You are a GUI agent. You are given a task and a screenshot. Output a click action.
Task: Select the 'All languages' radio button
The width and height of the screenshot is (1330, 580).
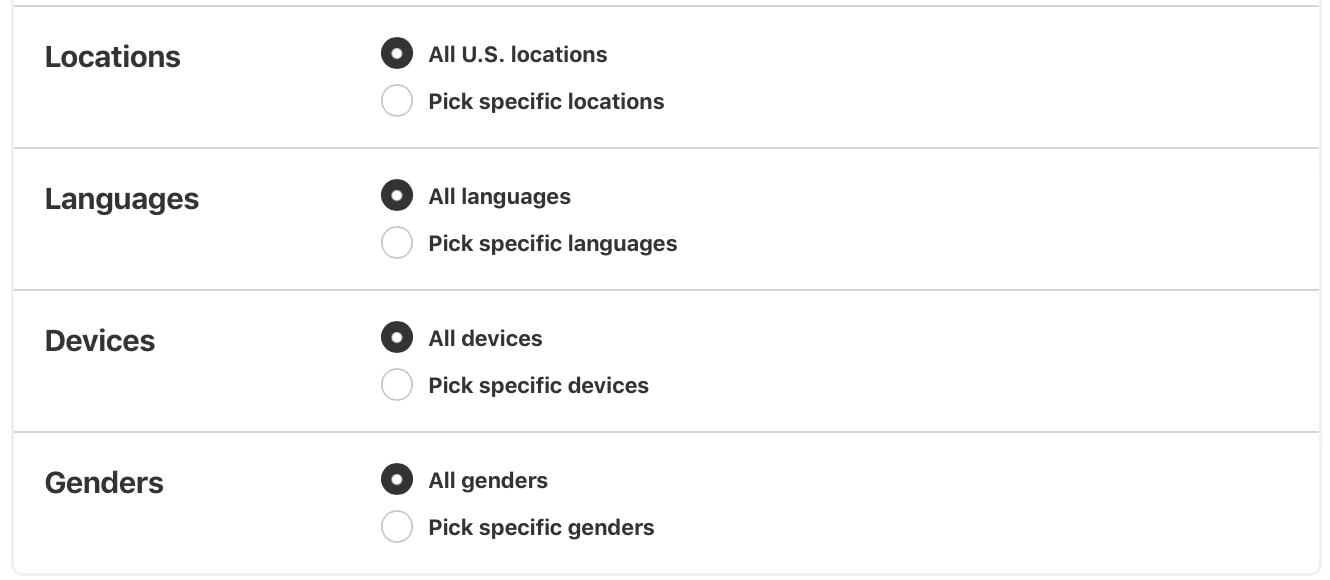pyautogui.click(x=397, y=196)
